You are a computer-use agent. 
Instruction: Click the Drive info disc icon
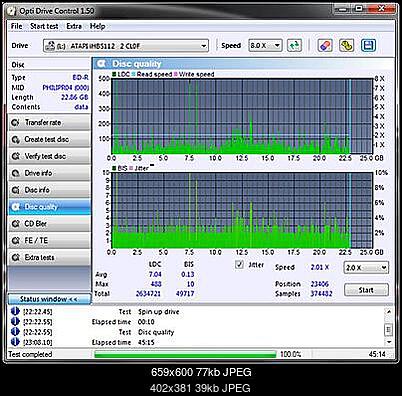click(x=15, y=173)
